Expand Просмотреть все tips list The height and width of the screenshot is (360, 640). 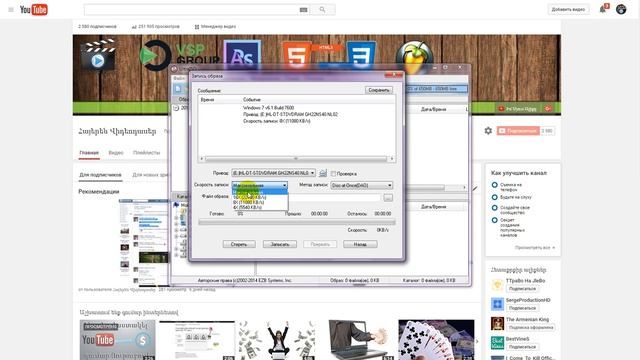tap(535, 248)
